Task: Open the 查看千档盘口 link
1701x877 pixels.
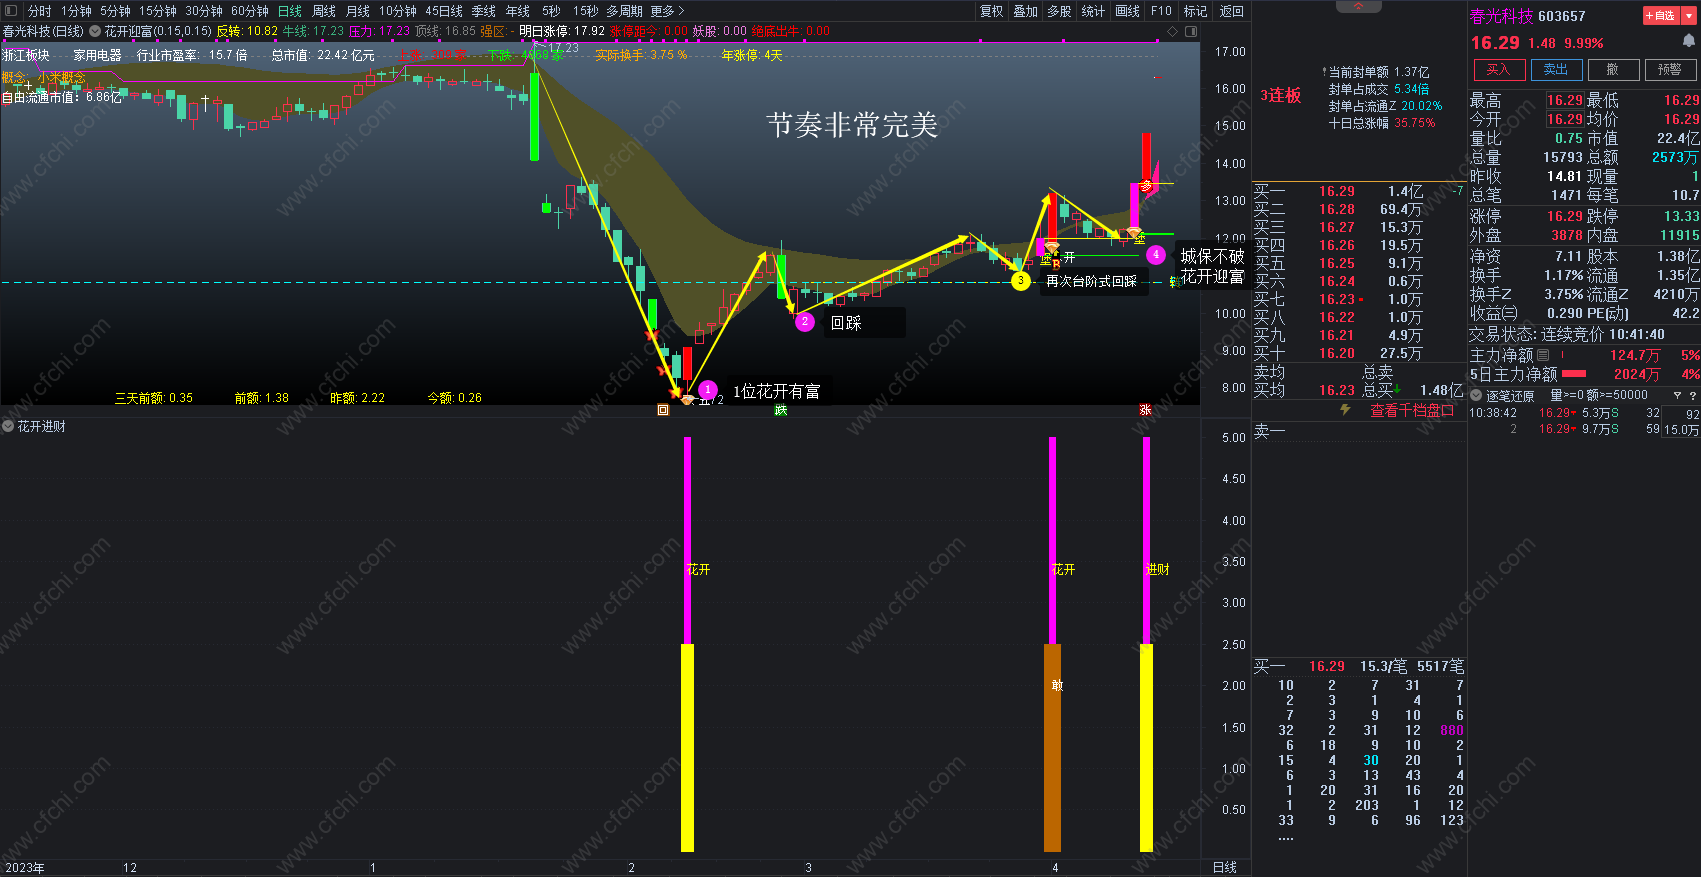Action: click(x=1411, y=411)
